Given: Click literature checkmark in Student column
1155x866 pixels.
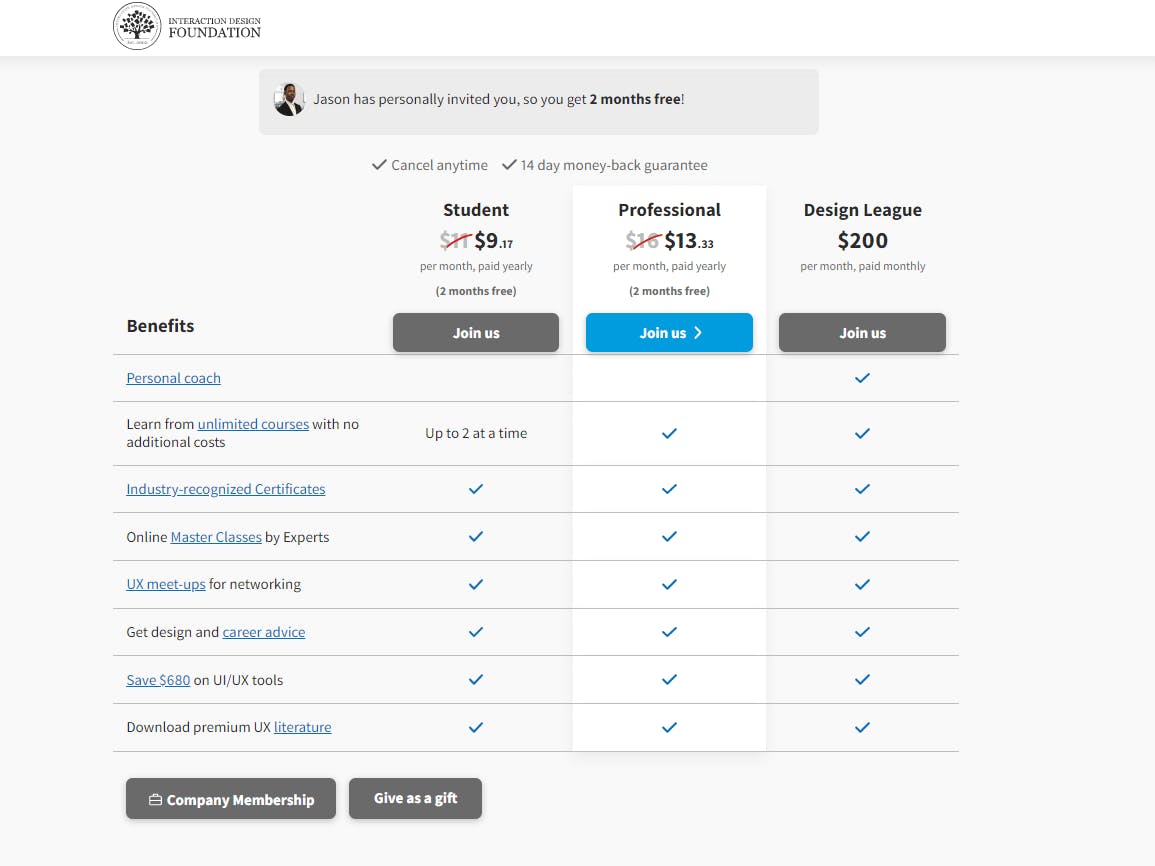Looking at the screenshot, I should 476,727.
